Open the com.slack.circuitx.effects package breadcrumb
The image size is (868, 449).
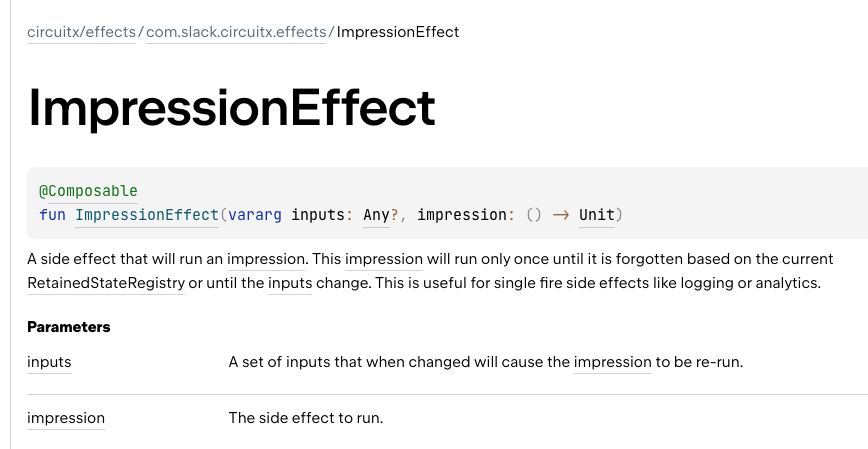[x=236, y=32]
